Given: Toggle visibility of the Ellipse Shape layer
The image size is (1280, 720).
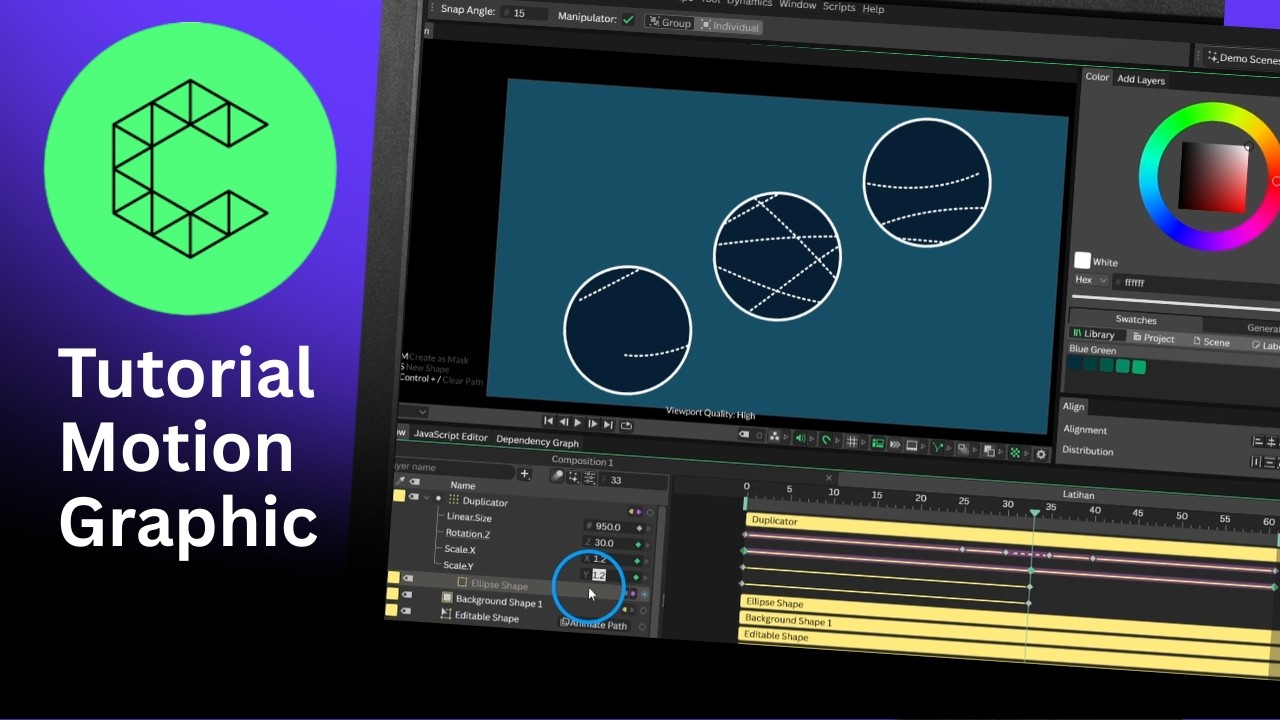Looking at the screenshot, I should click(408, 578).
